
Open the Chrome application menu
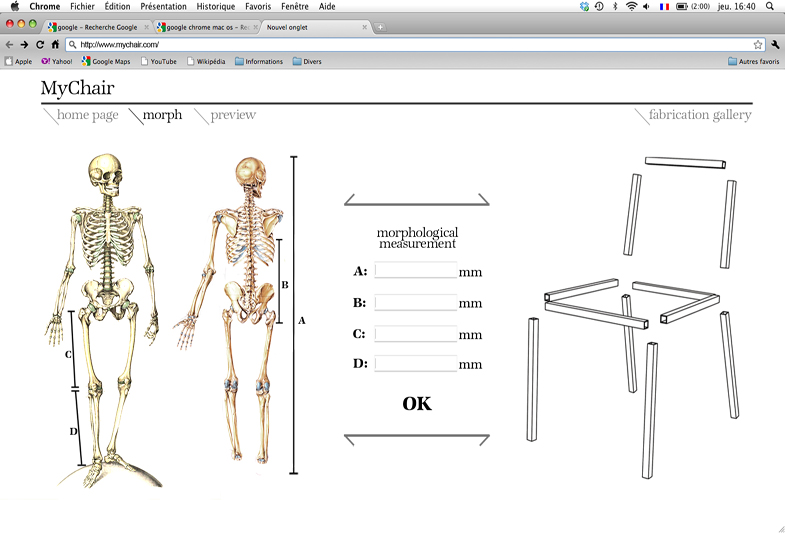pyautogui.click(x=45, y=7)
